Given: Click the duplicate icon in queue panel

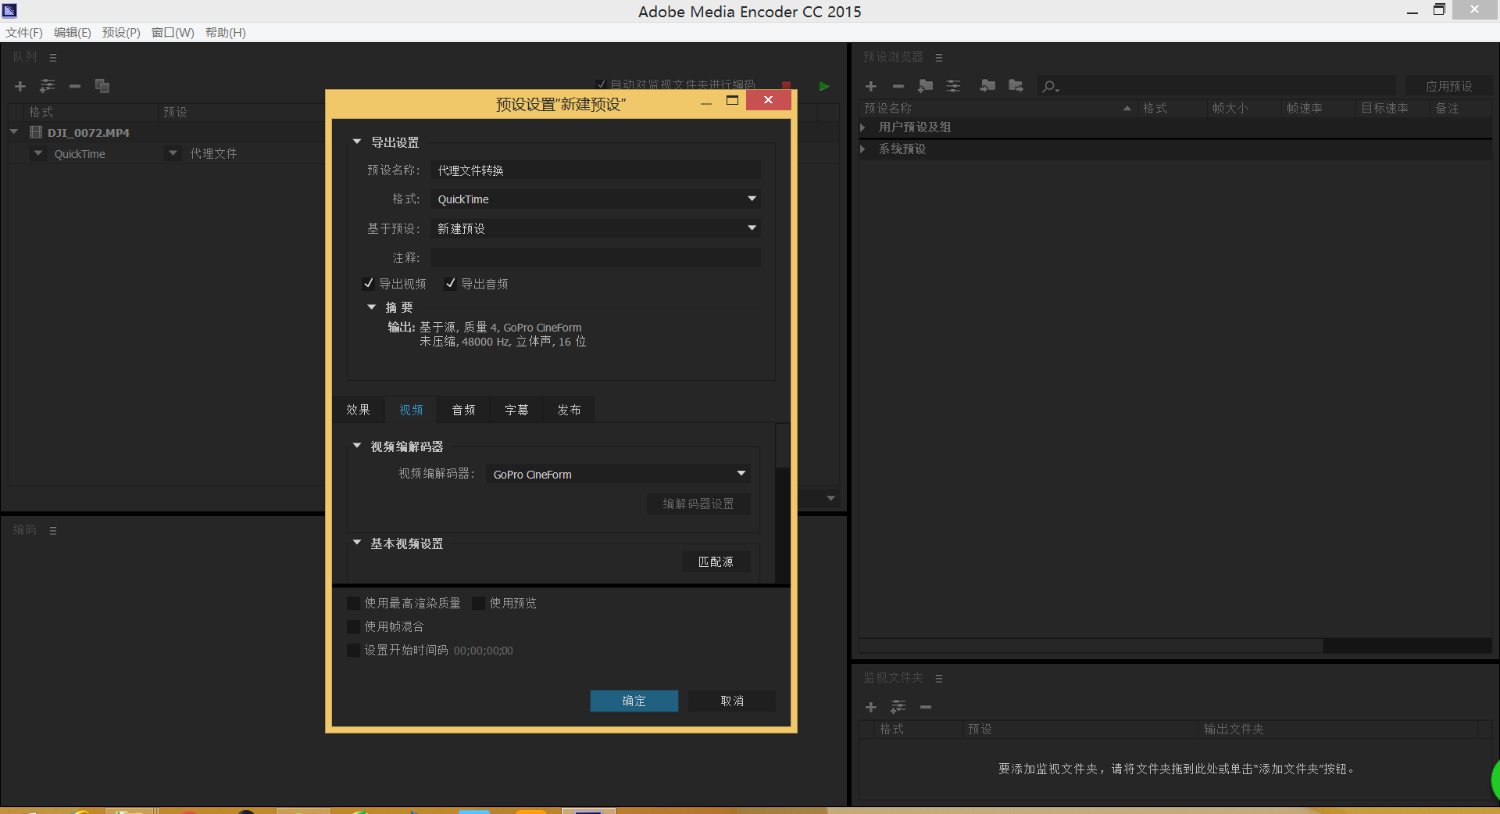Looking at the screenshot, I should pyautogui.click(x=102, y=86).
